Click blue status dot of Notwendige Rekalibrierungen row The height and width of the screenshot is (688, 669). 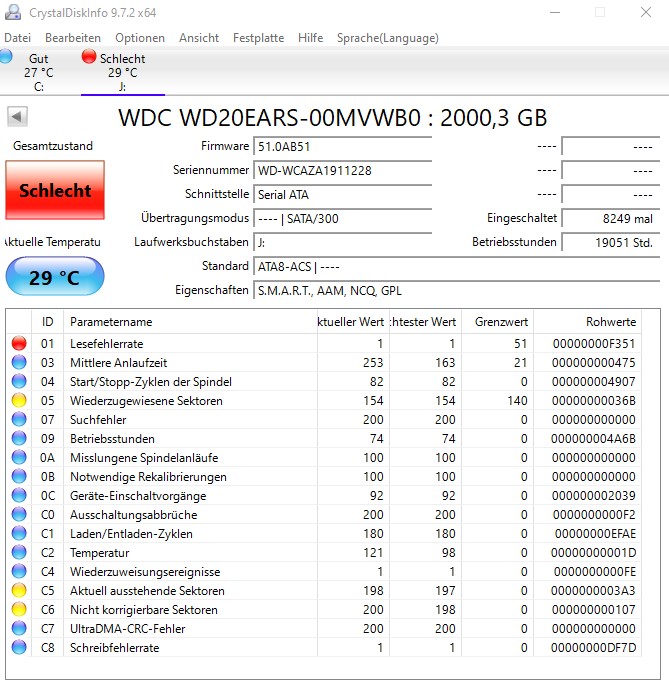click(x=19, y=476)
